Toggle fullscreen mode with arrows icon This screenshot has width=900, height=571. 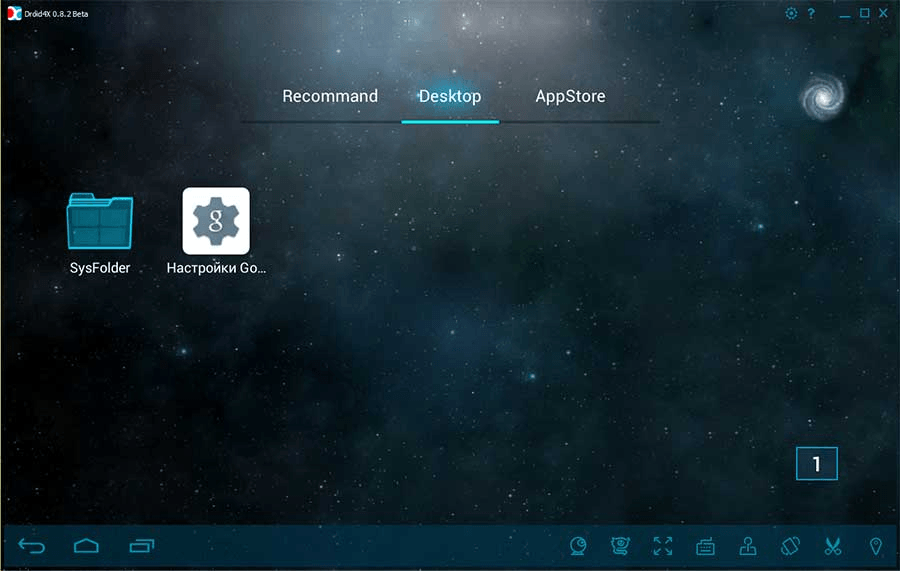point(662,546)
